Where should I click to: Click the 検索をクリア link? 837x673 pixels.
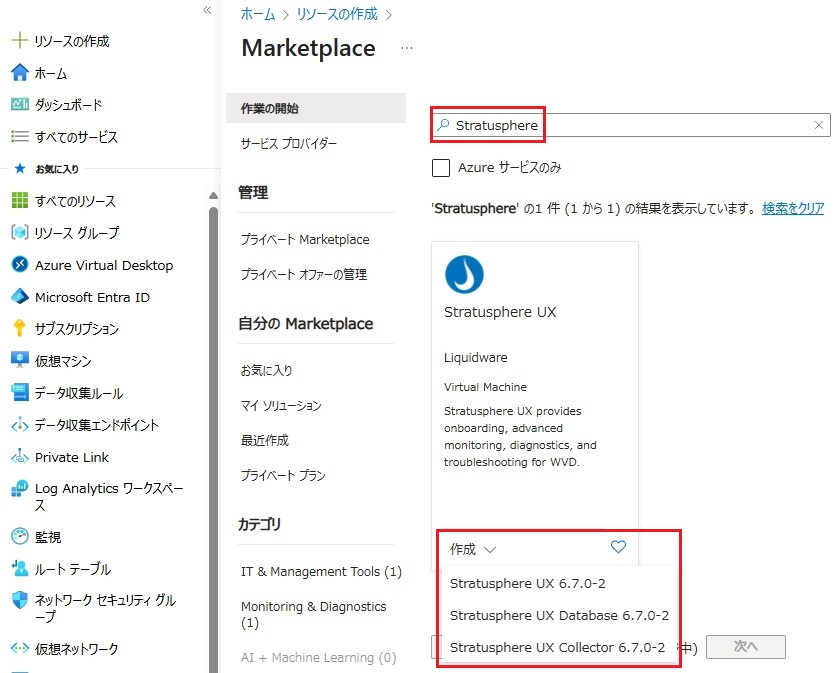(x=793, y=208)
